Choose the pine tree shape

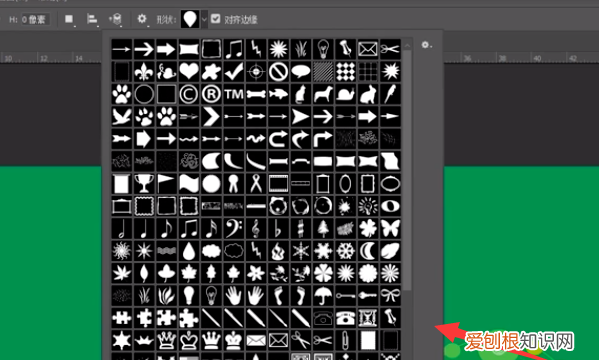[323, 228]
